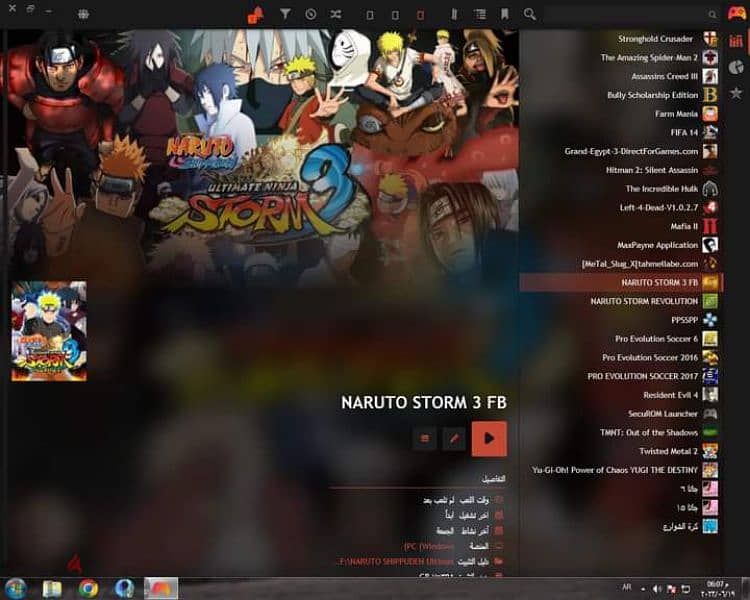Select the Metal Slug X tahmellabe.com entry
The width and height of the screenshot is (750, 600).
[x=621, y=264]
